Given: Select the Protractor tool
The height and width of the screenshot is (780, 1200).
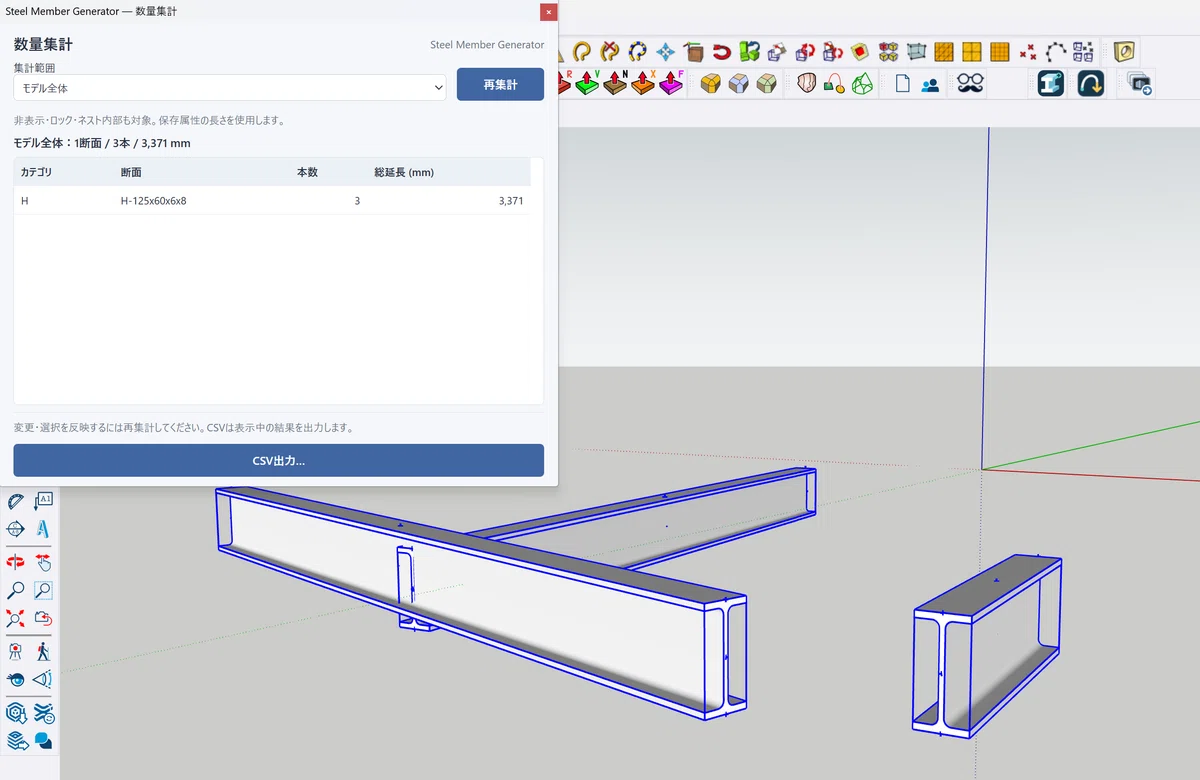Looking at the screenshot, I should click(x=15, y=500).
